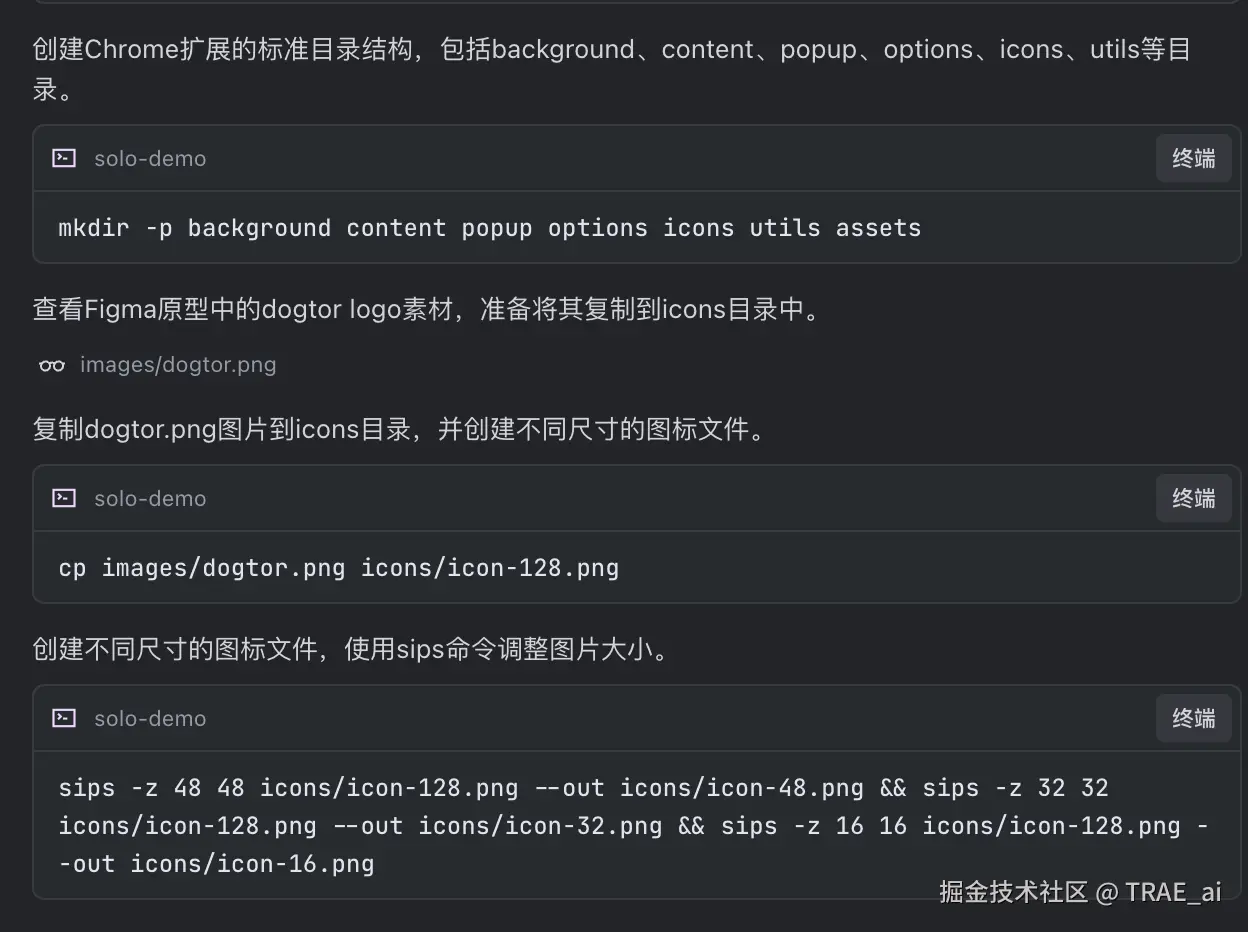Viewport: 1248px width, 932px height.
Task: Click the solo-demo label above the mkdir command
Action: coord(150,158)
